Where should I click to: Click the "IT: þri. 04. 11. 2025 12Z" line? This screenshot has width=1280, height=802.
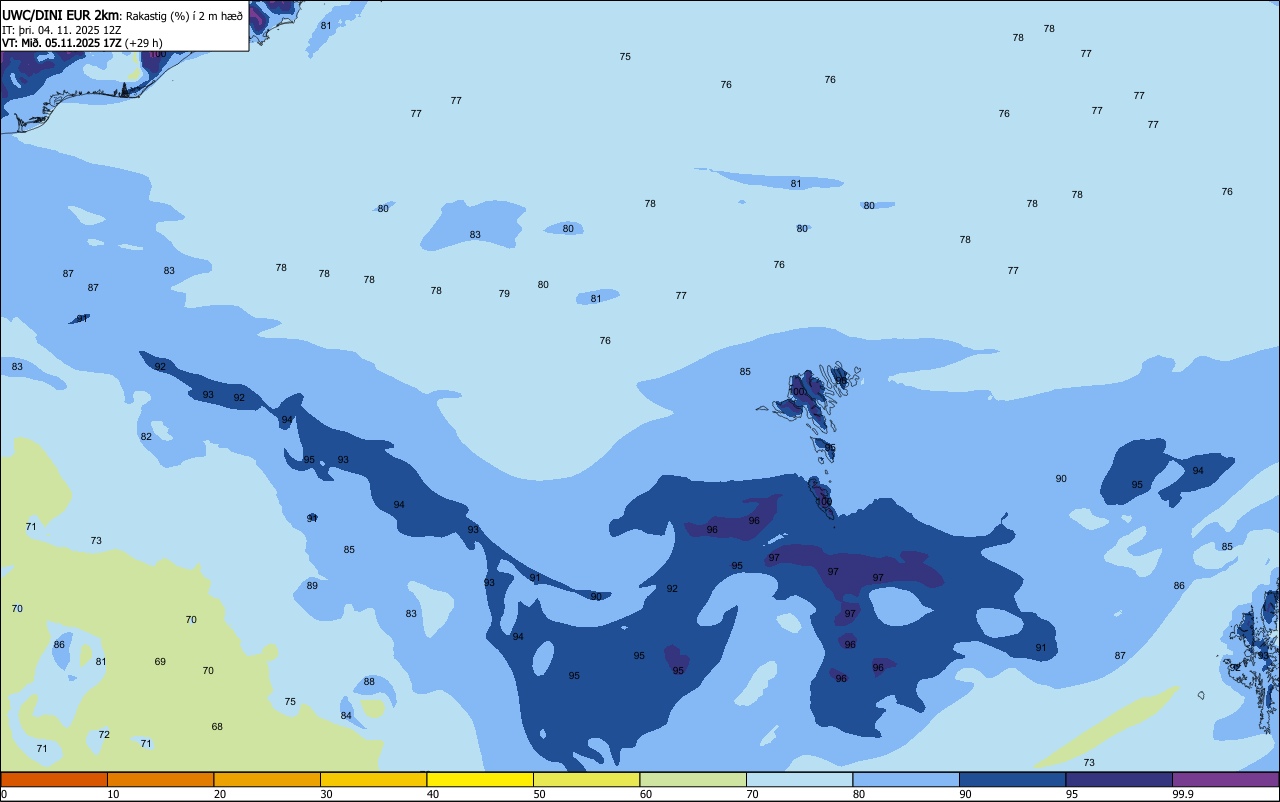(x=61, y=30)
